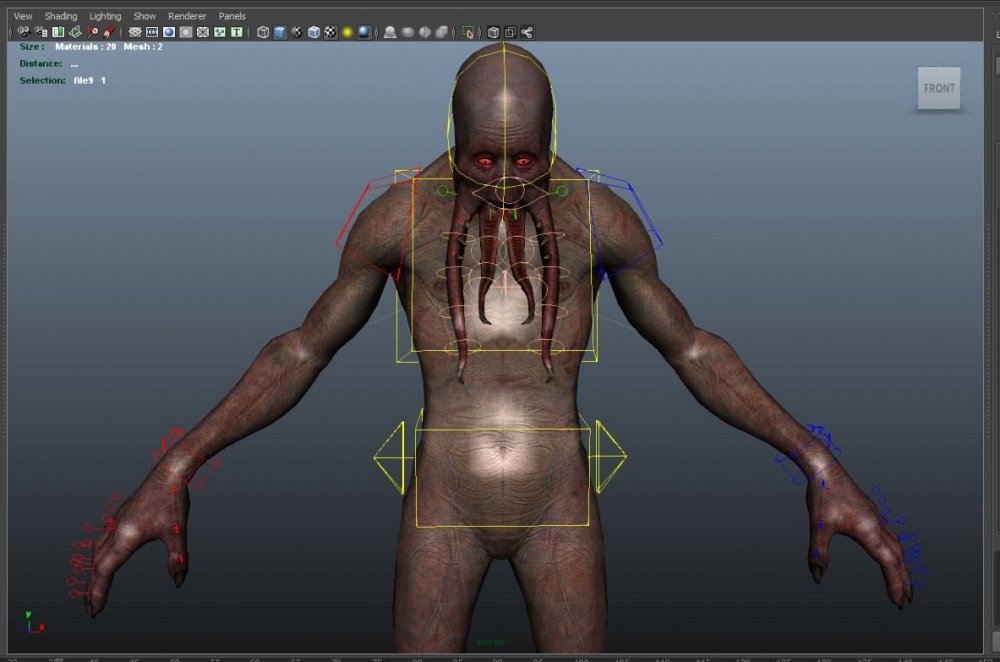The height and width of the screenshot is (662, 1000).
Task: Open the camera attributes icon
Action: pyautogui.click(x=41, y=32)
